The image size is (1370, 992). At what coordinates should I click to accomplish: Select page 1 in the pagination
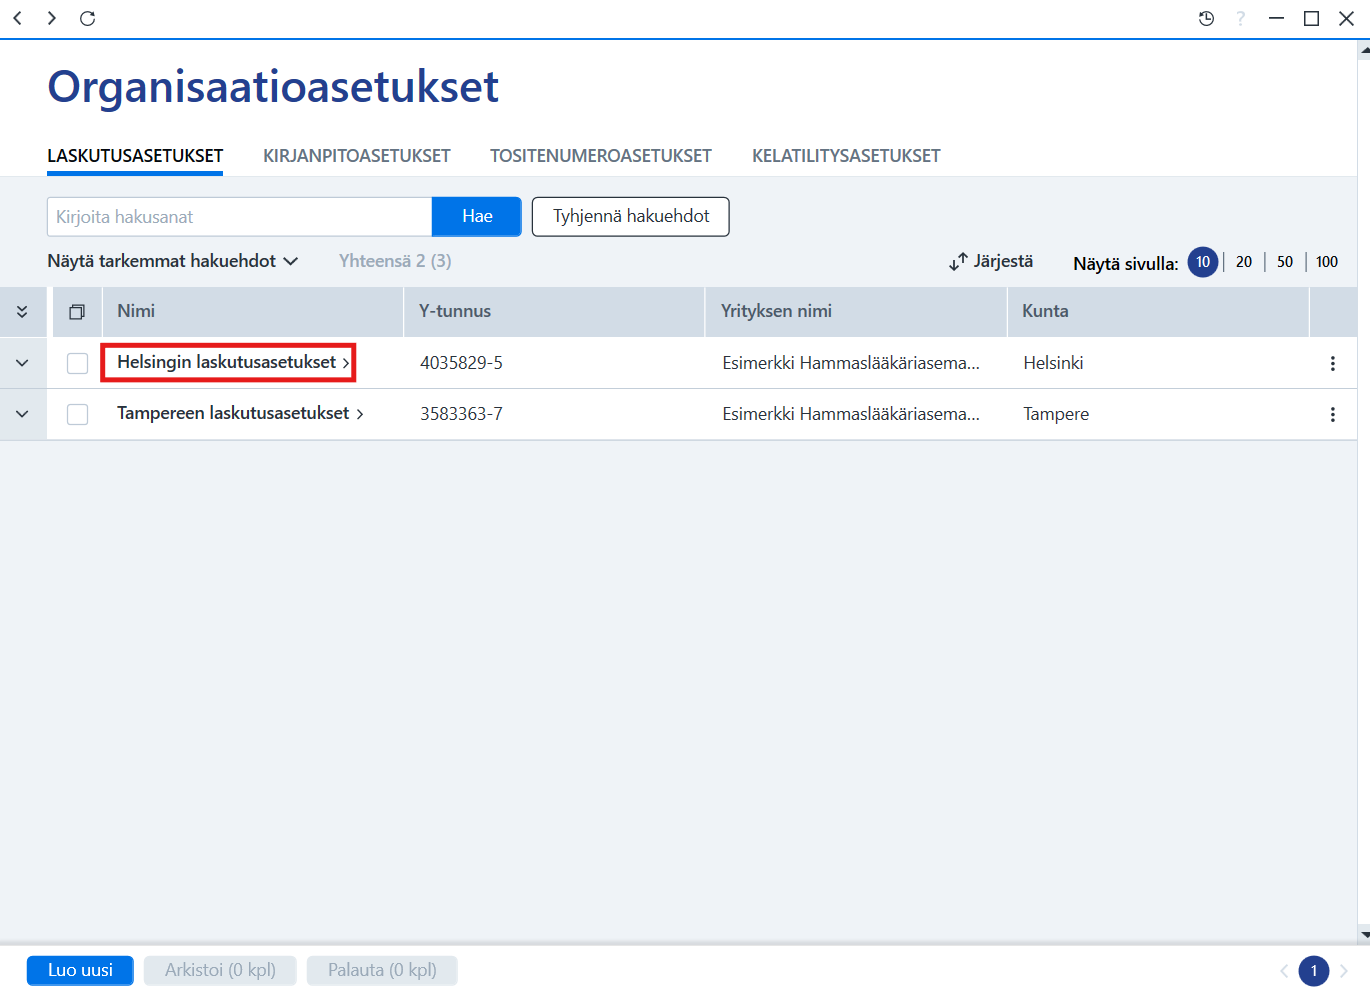(x=1314, y=971)
